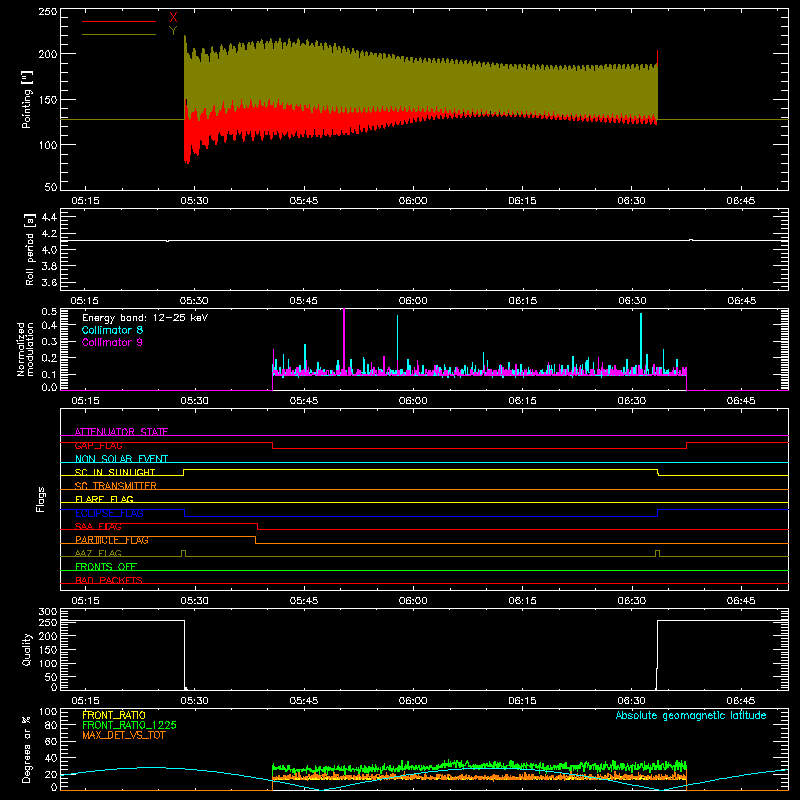The image size is (800, 800).
Task: Click the SC_TRANSMITTER flag label
Action: (115, 486)
